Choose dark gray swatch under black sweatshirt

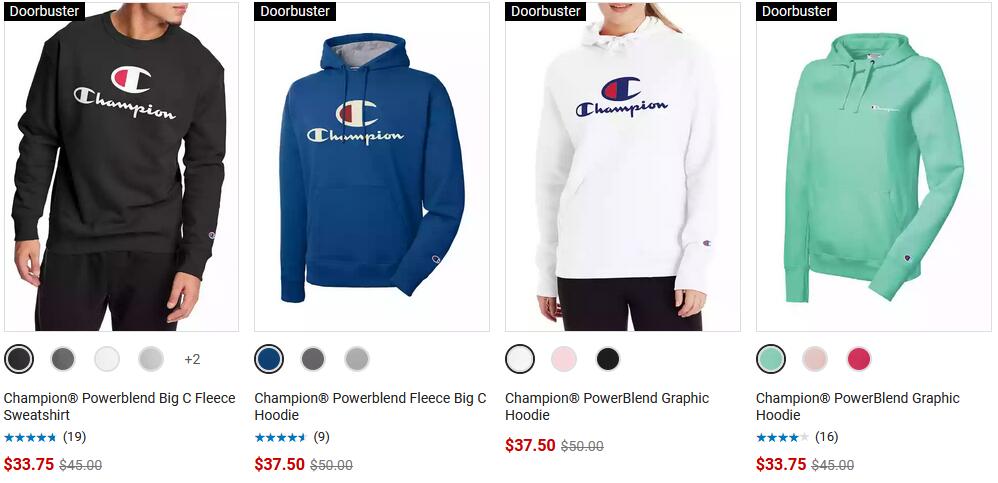63,359
